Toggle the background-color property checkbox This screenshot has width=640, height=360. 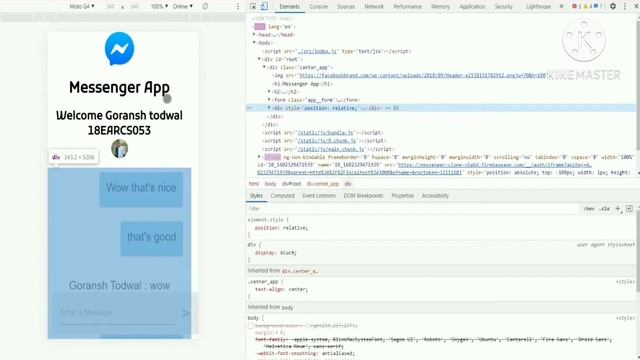pos(251,326)
